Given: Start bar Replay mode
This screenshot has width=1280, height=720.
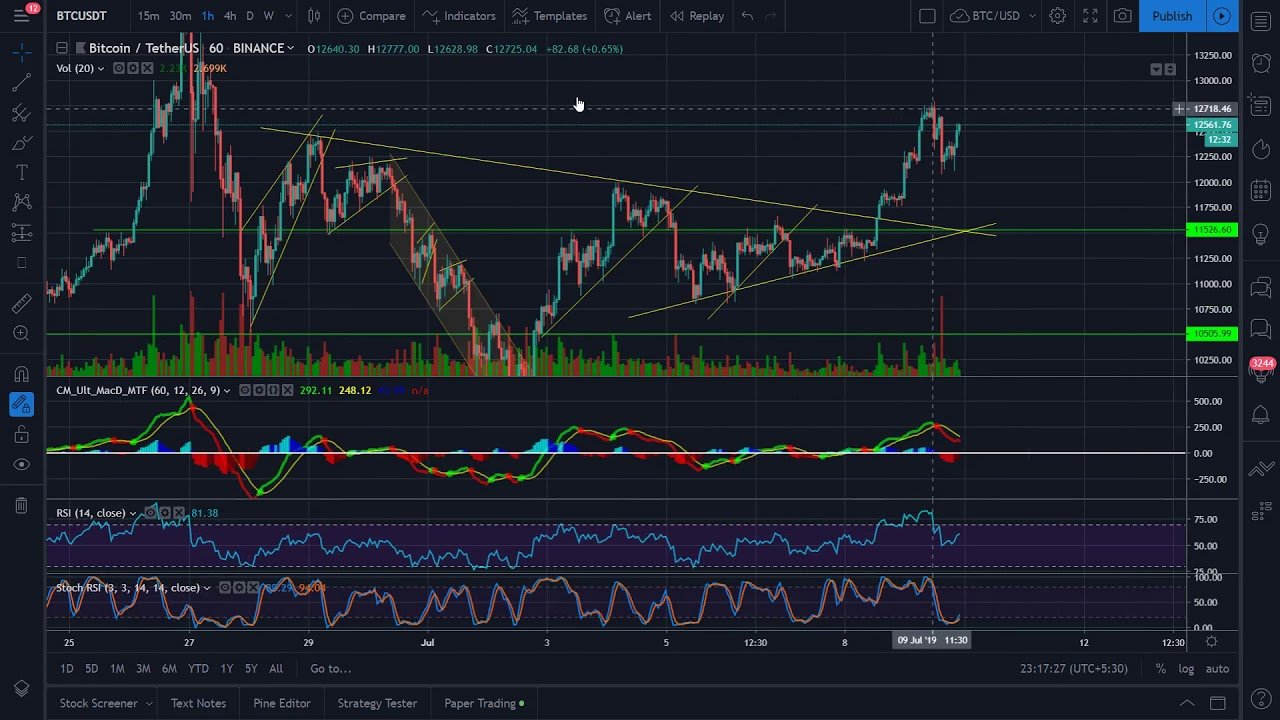Looking at the screenshot, I should (x=697, y=16).
